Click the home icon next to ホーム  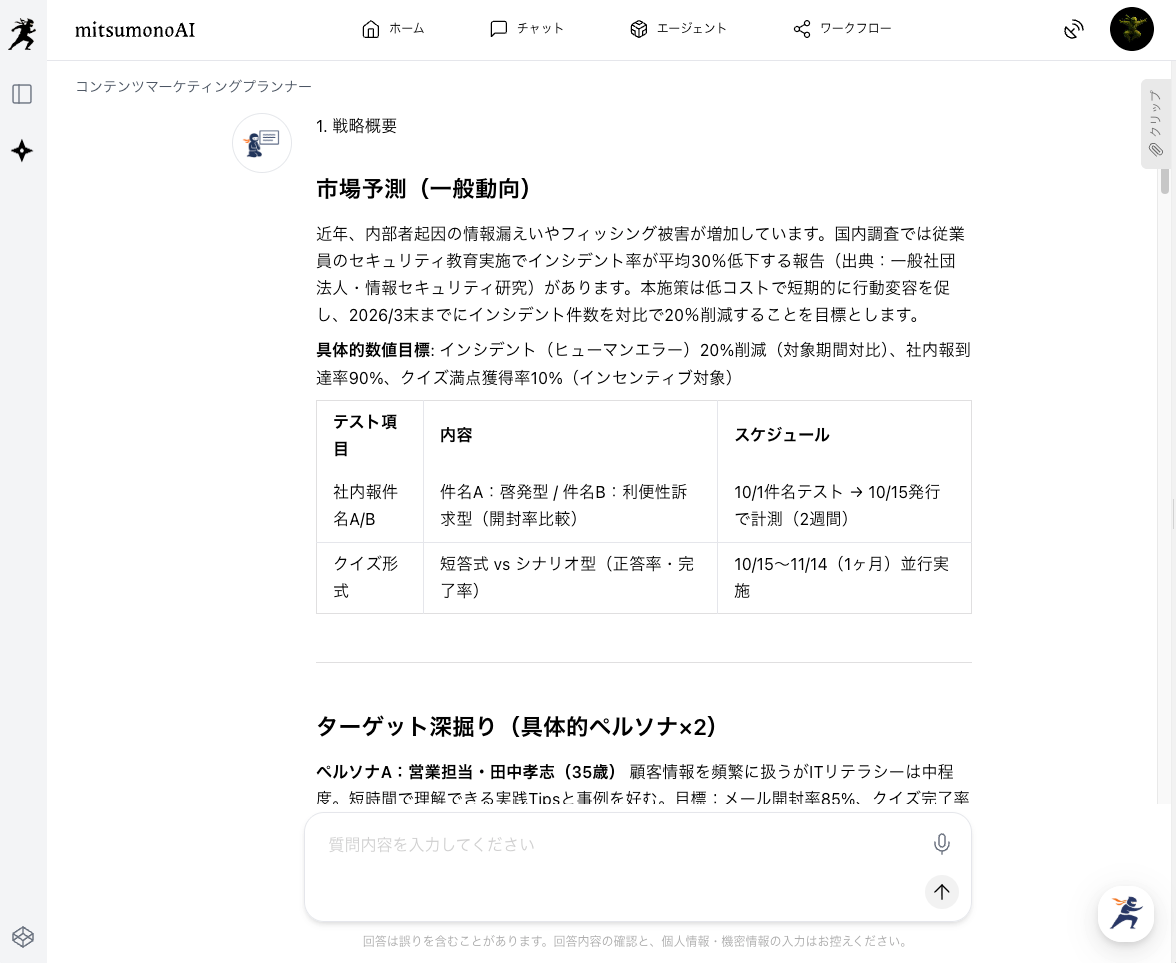[x=370, y=29]
